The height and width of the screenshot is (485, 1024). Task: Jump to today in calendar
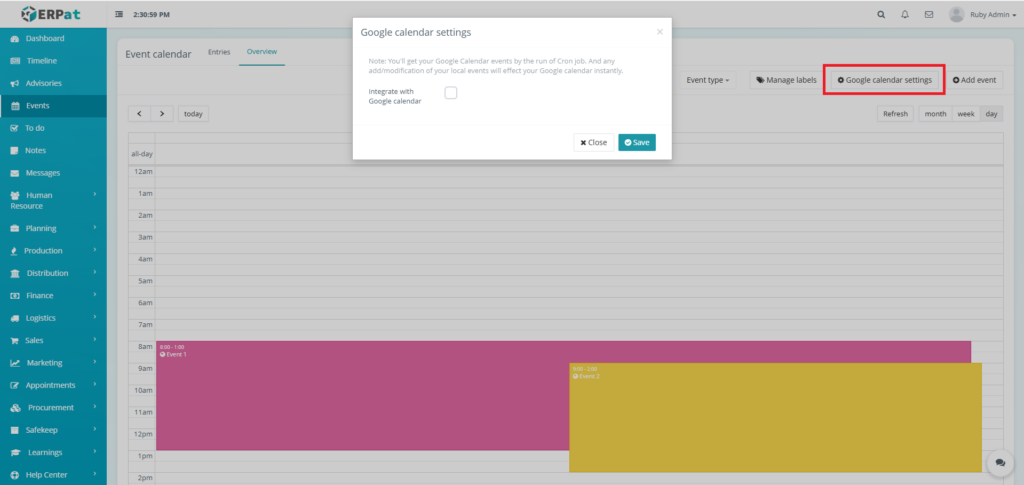click(x=193, y=114)
